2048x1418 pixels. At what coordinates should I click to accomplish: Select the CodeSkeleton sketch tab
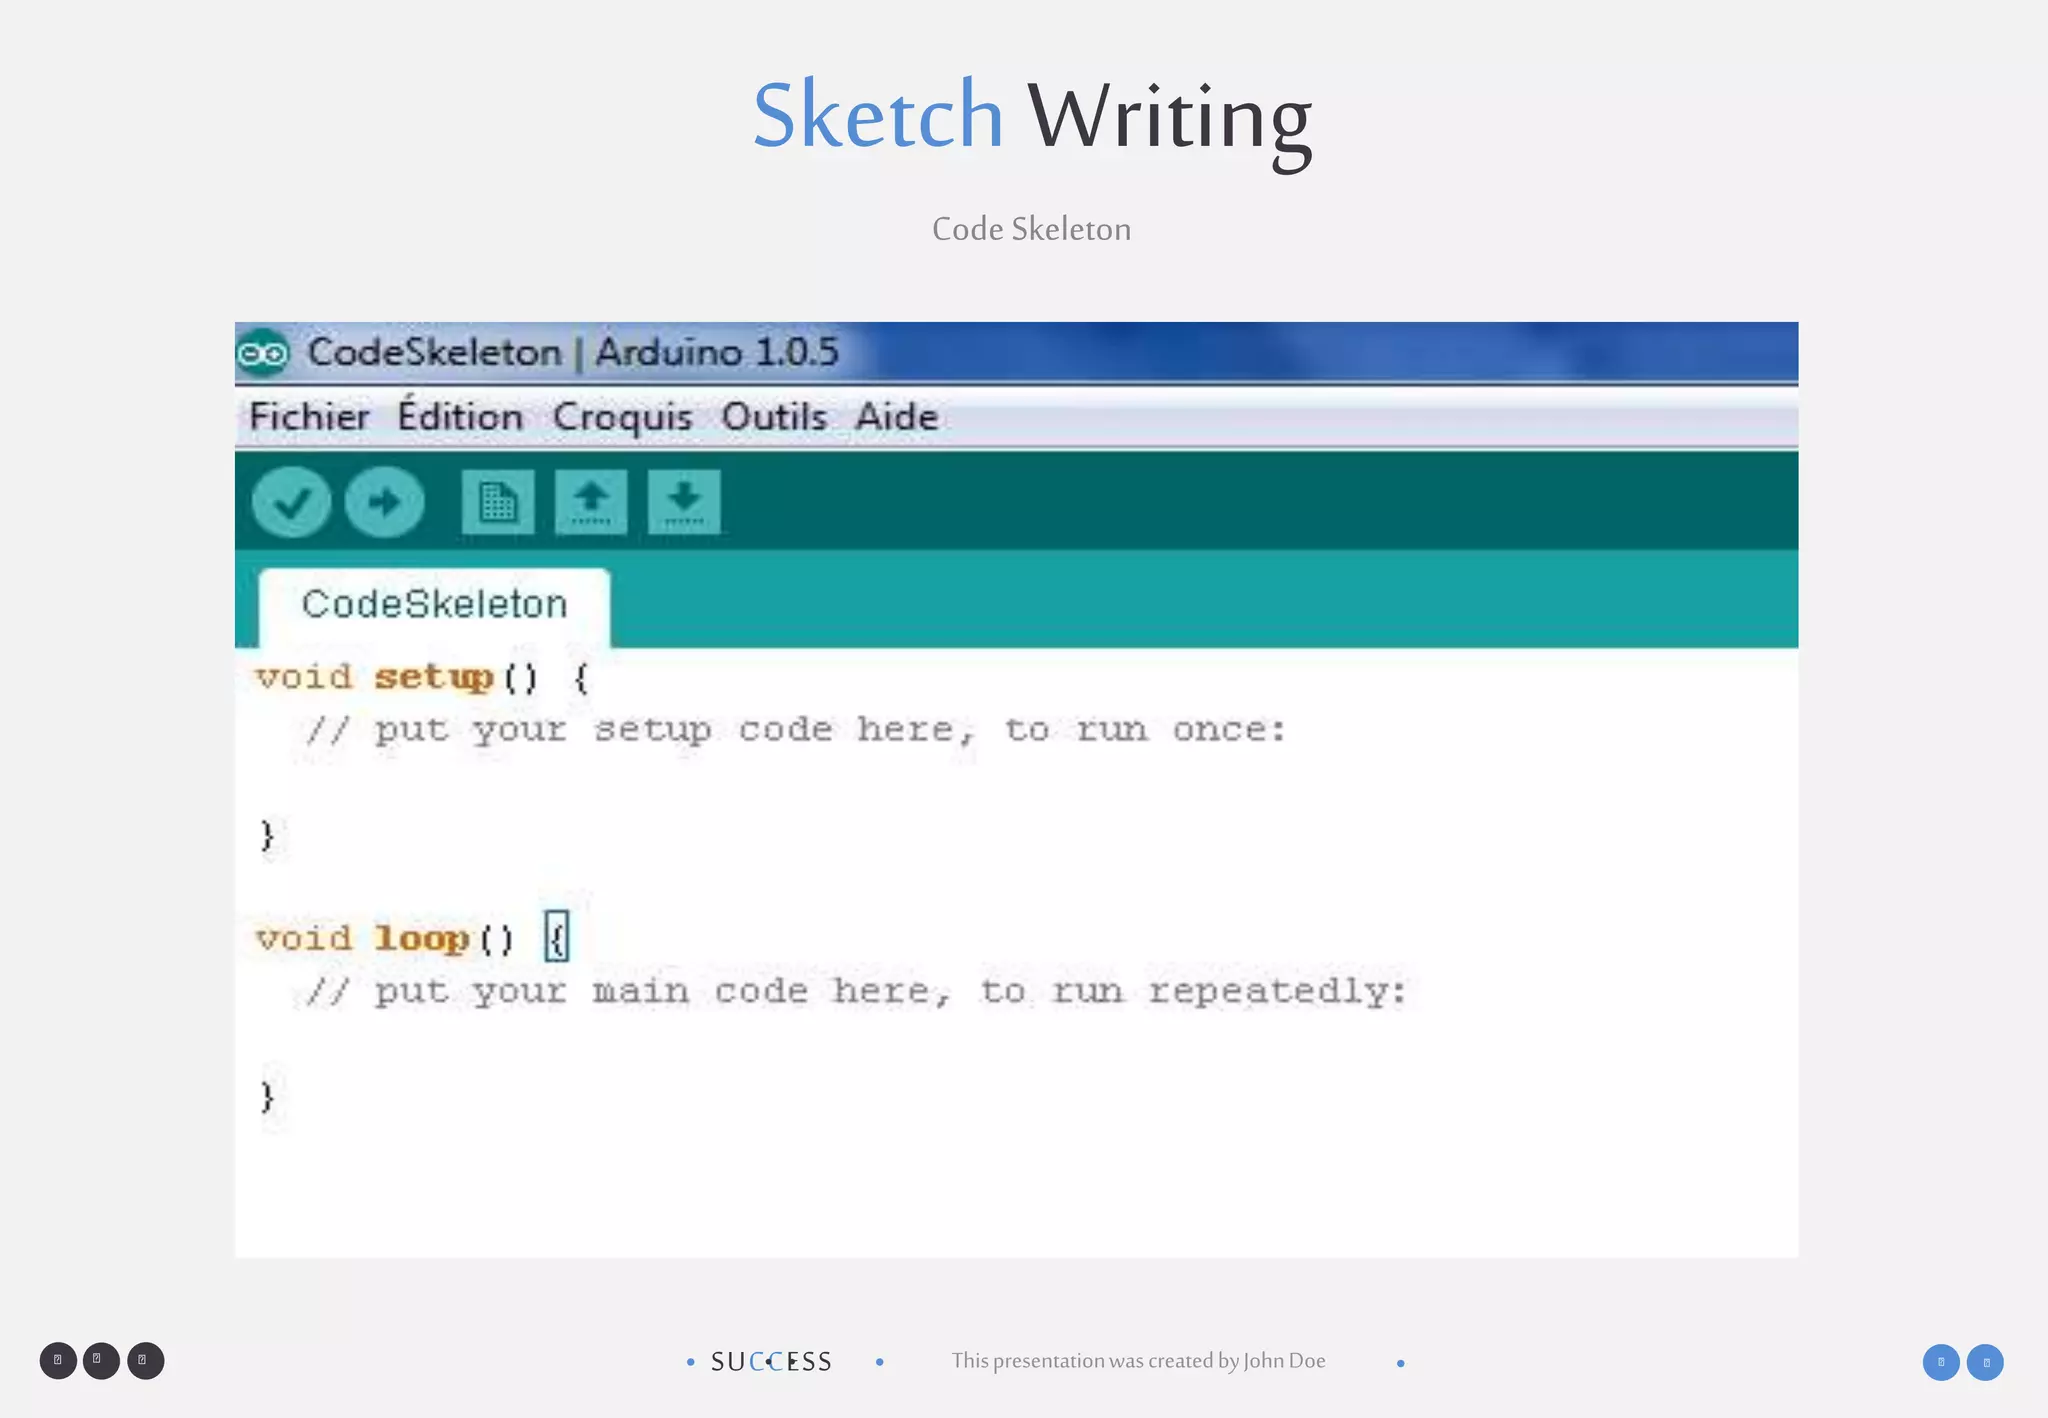tap(434, 604)
